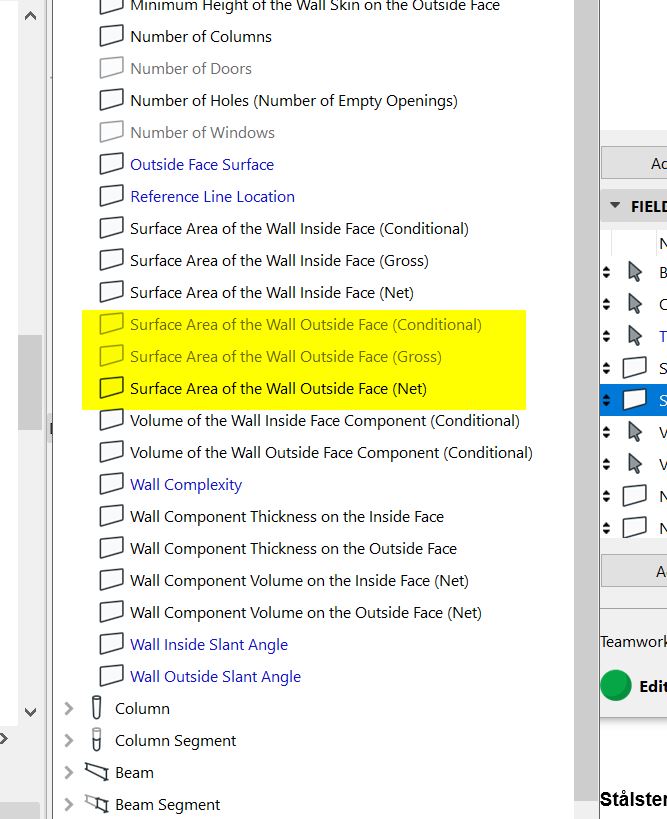The image size is (667, 819).
Task: Select Number of Holes parameter
Action: coord(293,101)
